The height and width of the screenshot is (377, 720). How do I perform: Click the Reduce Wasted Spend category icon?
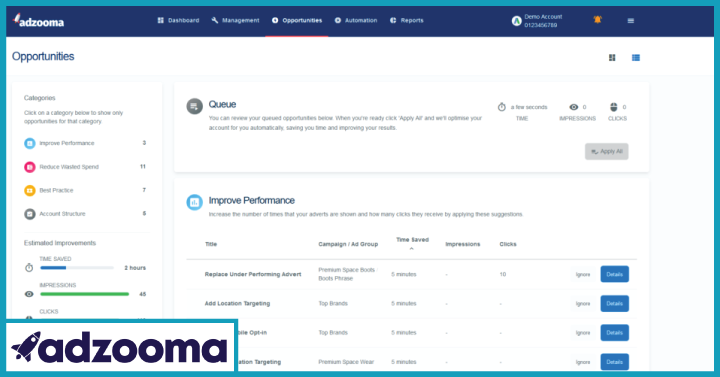29,167
